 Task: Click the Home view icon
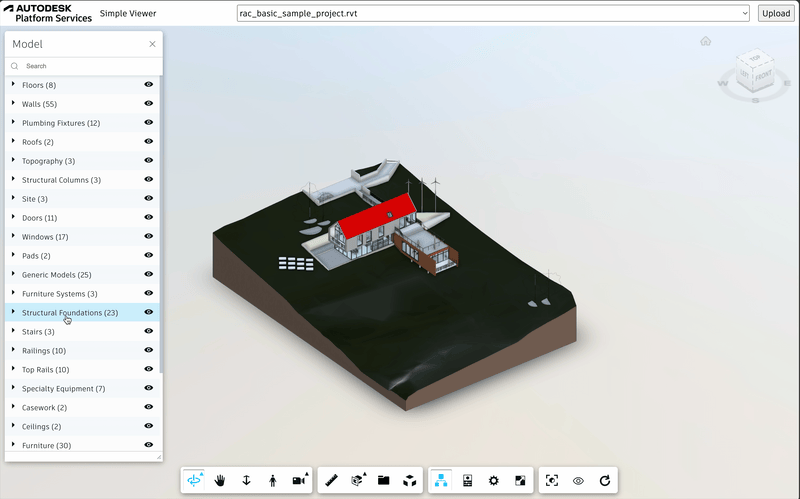point(706,41)
